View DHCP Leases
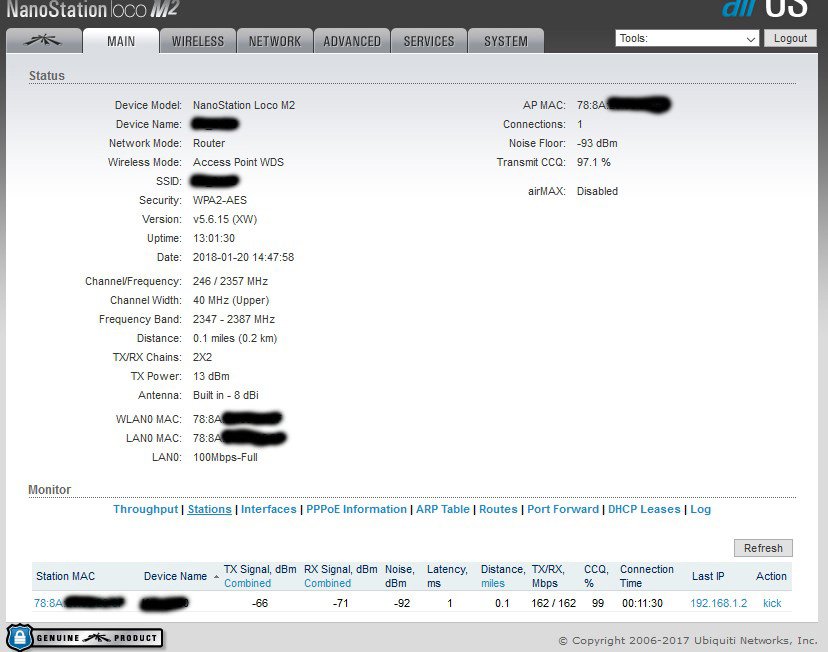The image size is (828, 652). [x=644, y=509]
